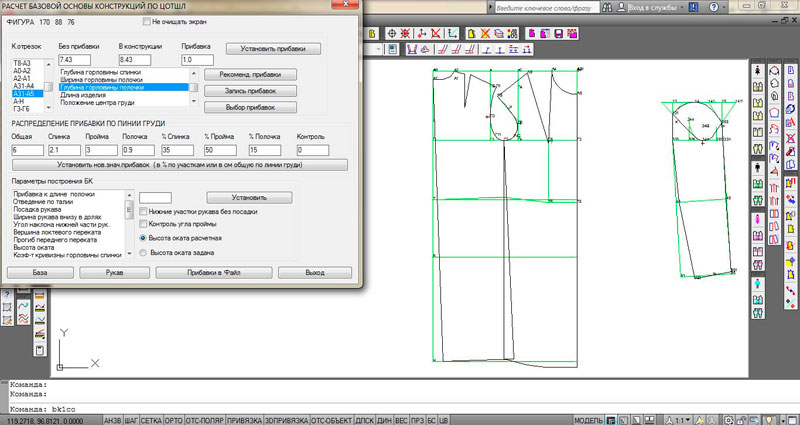Click the red letter A text icon

pos(790,122)
